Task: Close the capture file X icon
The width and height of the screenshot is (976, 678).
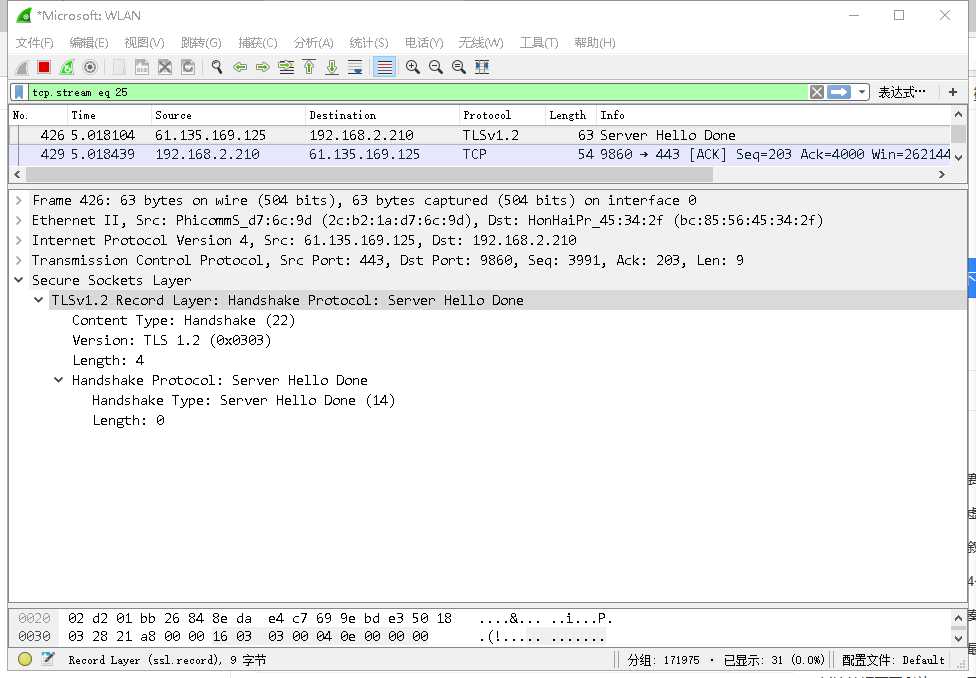Action: click(165, 67)
